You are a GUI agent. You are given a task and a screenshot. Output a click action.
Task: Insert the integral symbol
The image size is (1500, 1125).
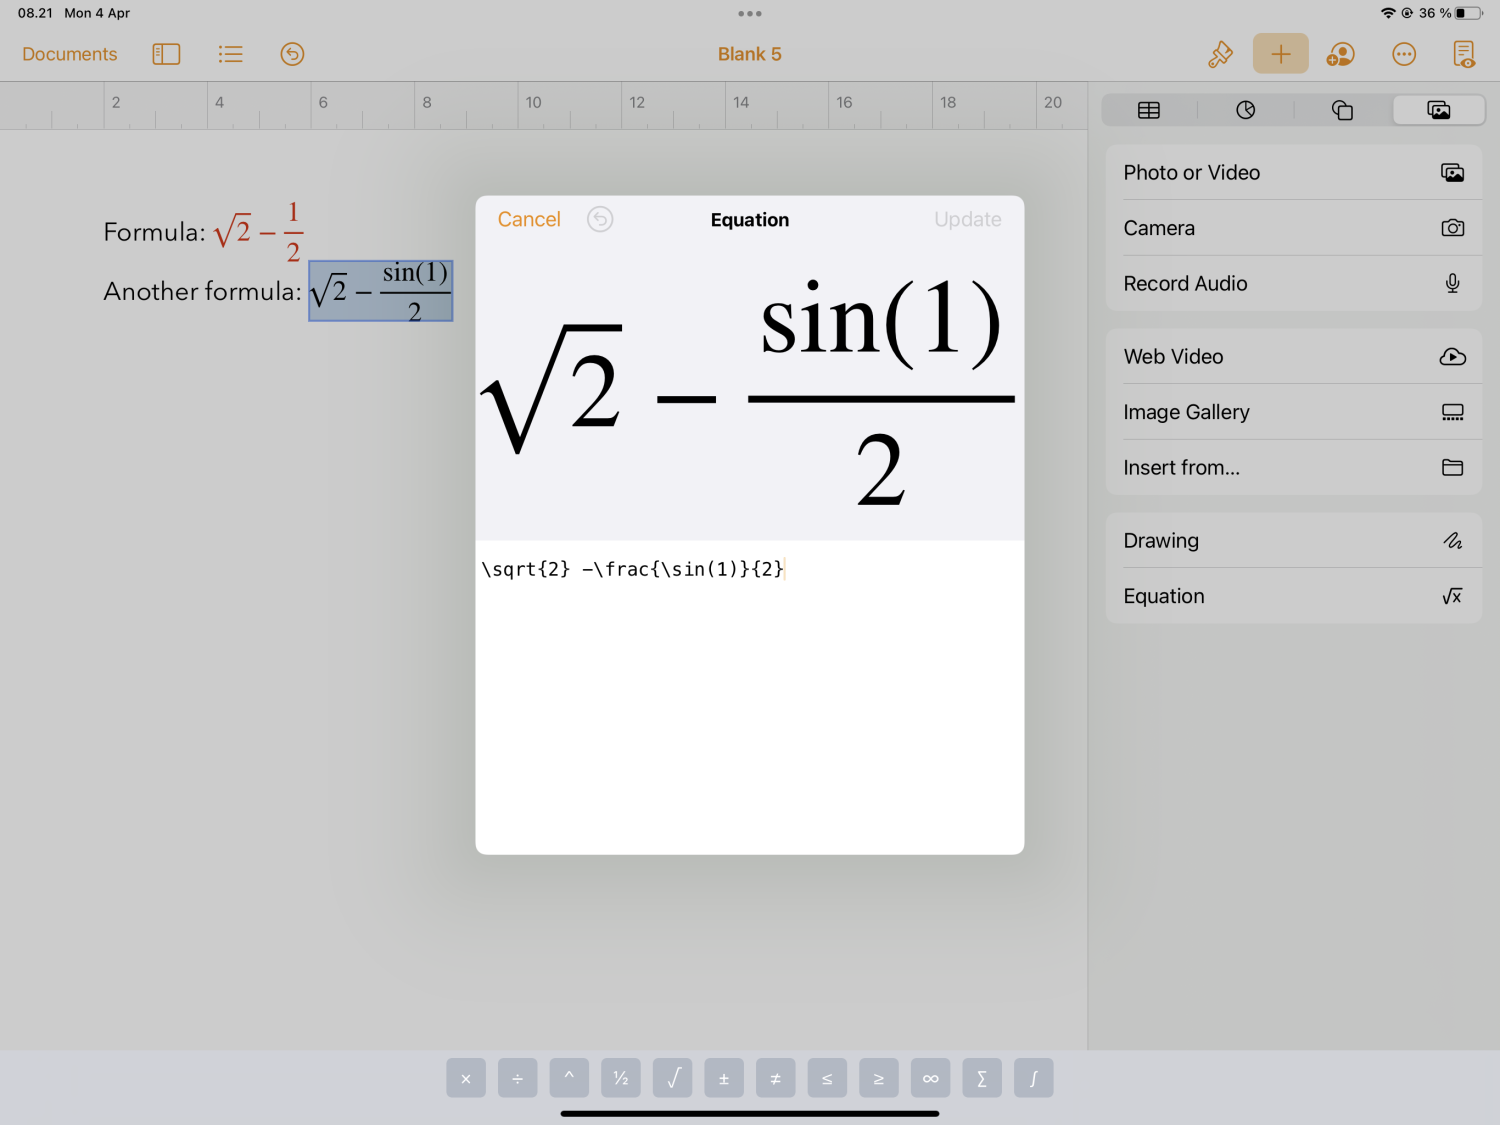coord(1033,1078)
